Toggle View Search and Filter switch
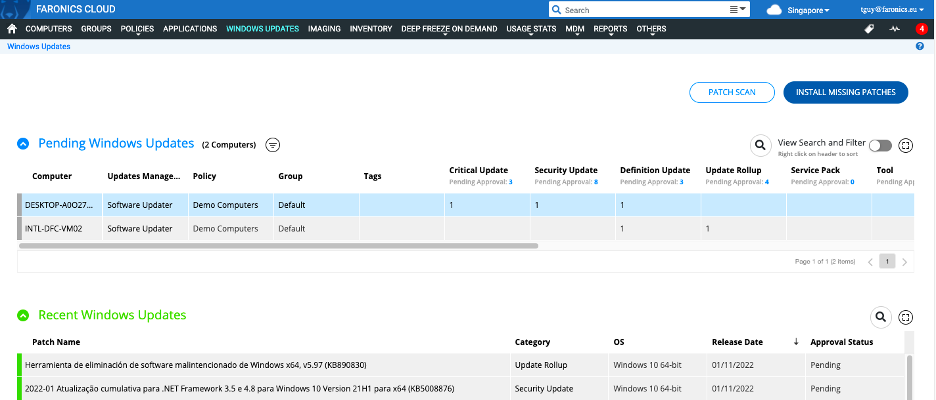The image size is (936, 400). (880, 146)
